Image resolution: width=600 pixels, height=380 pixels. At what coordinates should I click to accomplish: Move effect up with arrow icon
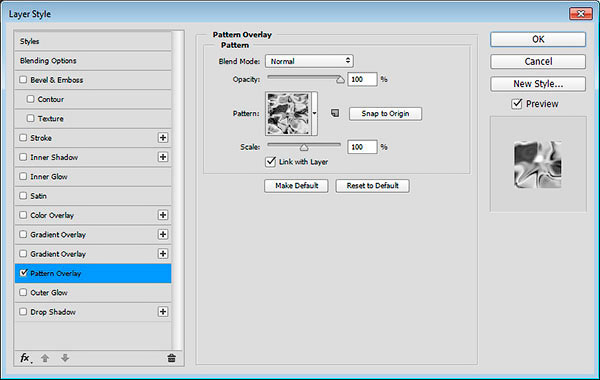point(45,358)
